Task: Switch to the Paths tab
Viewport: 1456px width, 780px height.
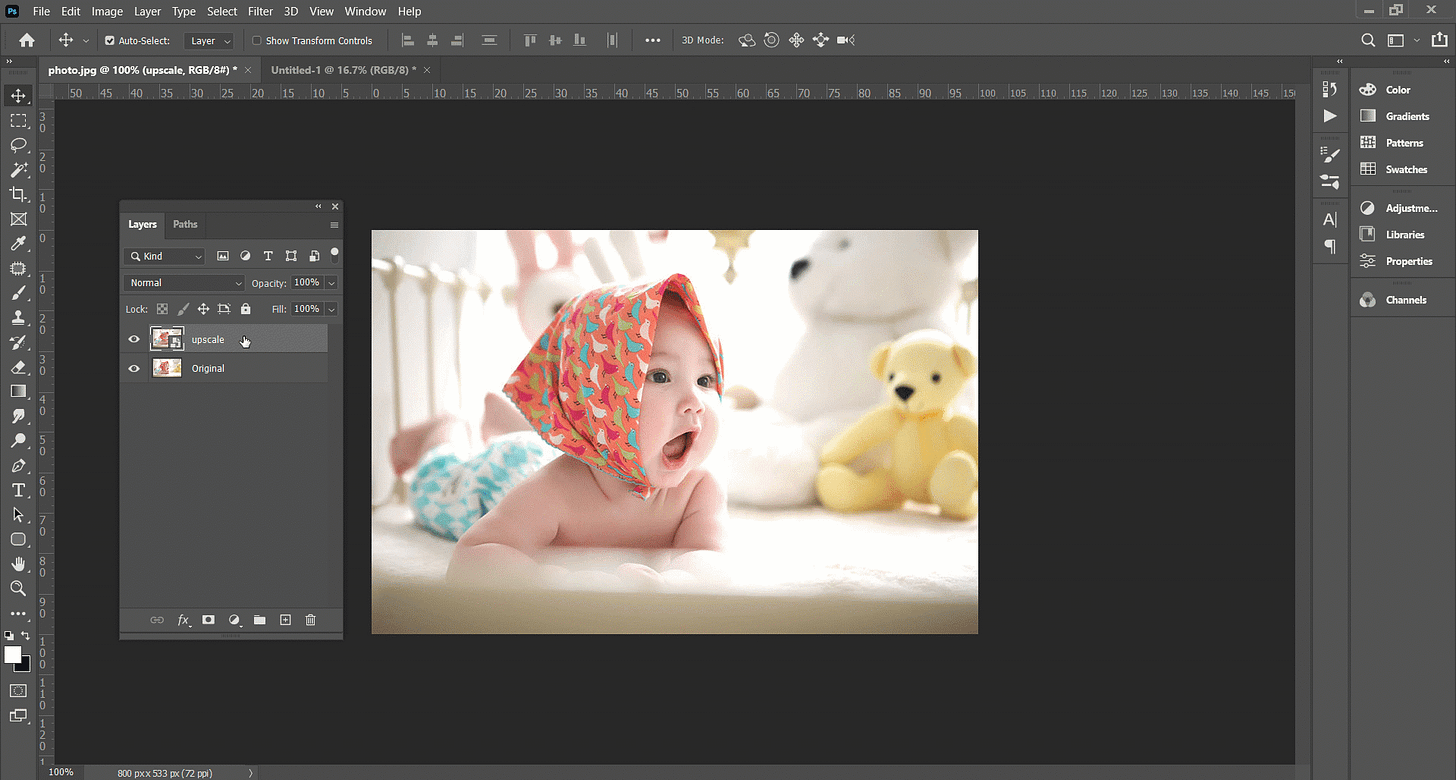Action: click(x=185, y=224)
